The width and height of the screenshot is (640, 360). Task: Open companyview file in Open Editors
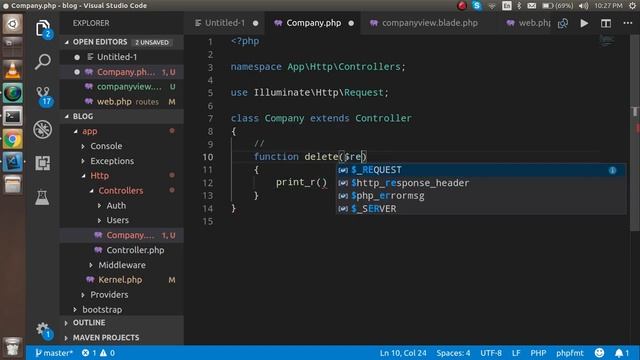point(122,87)
